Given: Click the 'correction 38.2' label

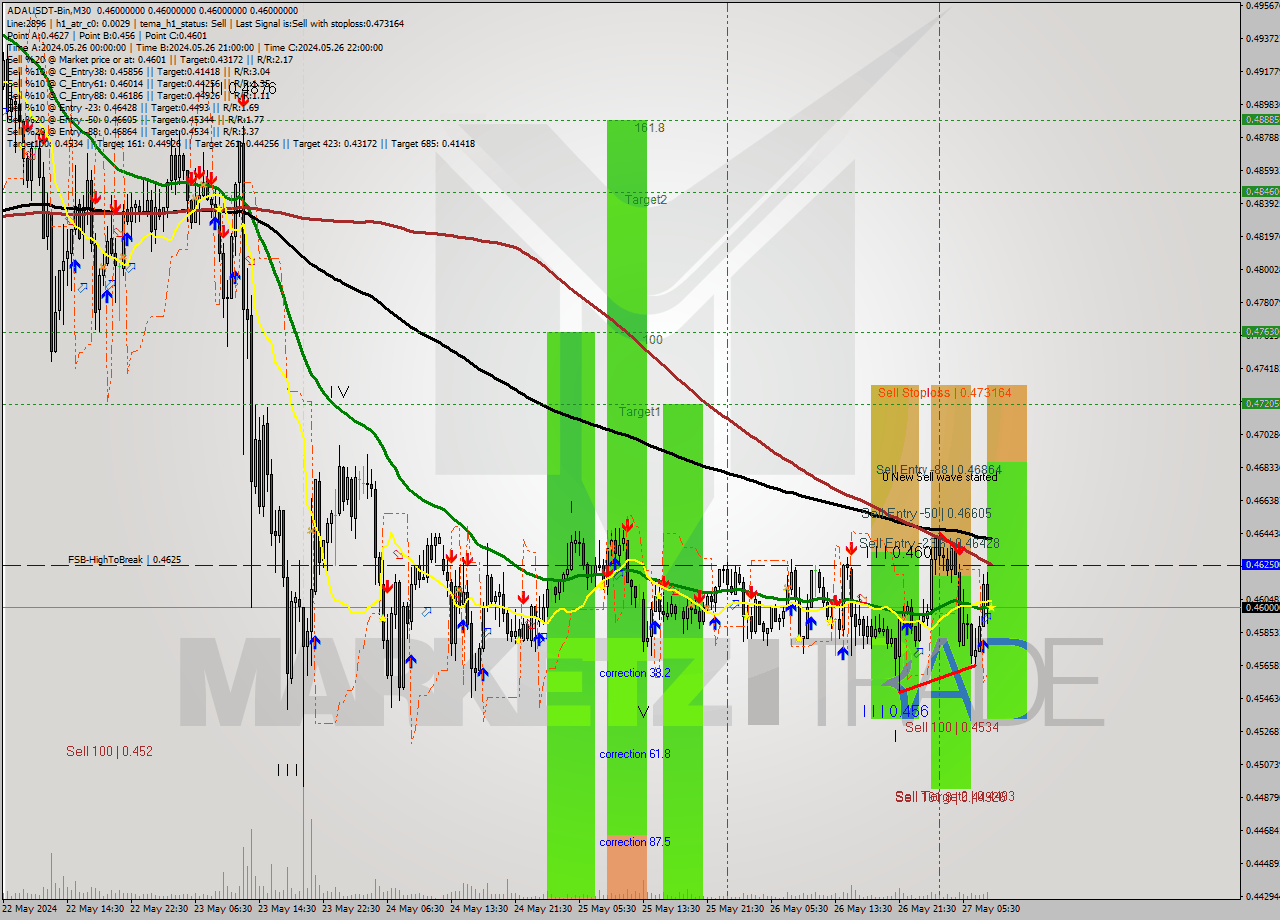Looking at the screenshot, I should click(635, 674).
